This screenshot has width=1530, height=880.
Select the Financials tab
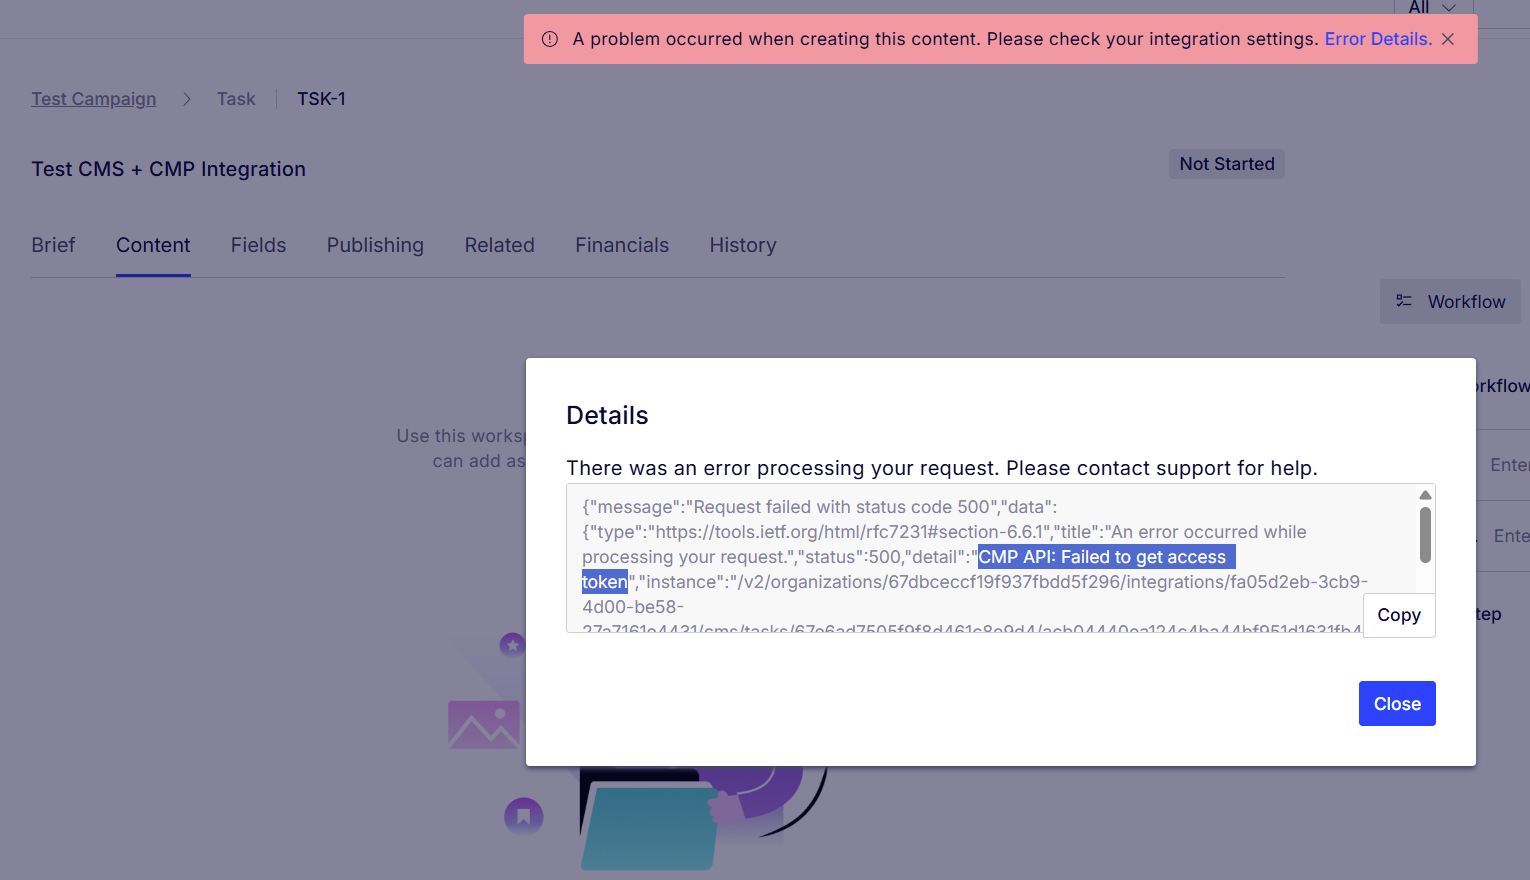(621, 245)
